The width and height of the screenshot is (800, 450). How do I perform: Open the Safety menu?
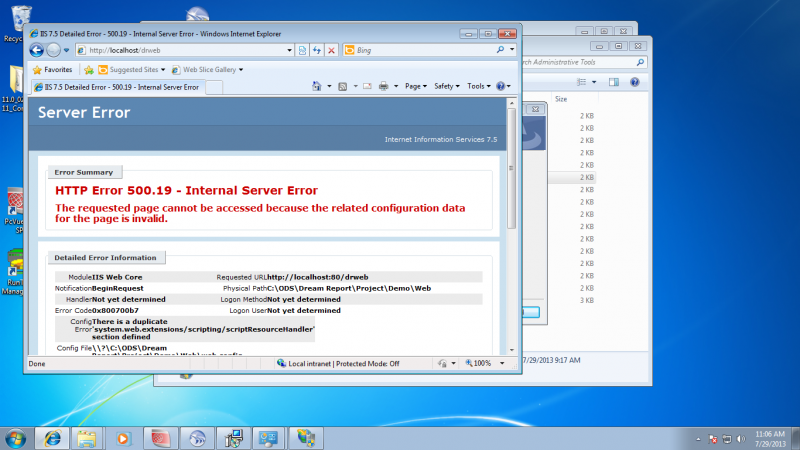pos(447,86)
